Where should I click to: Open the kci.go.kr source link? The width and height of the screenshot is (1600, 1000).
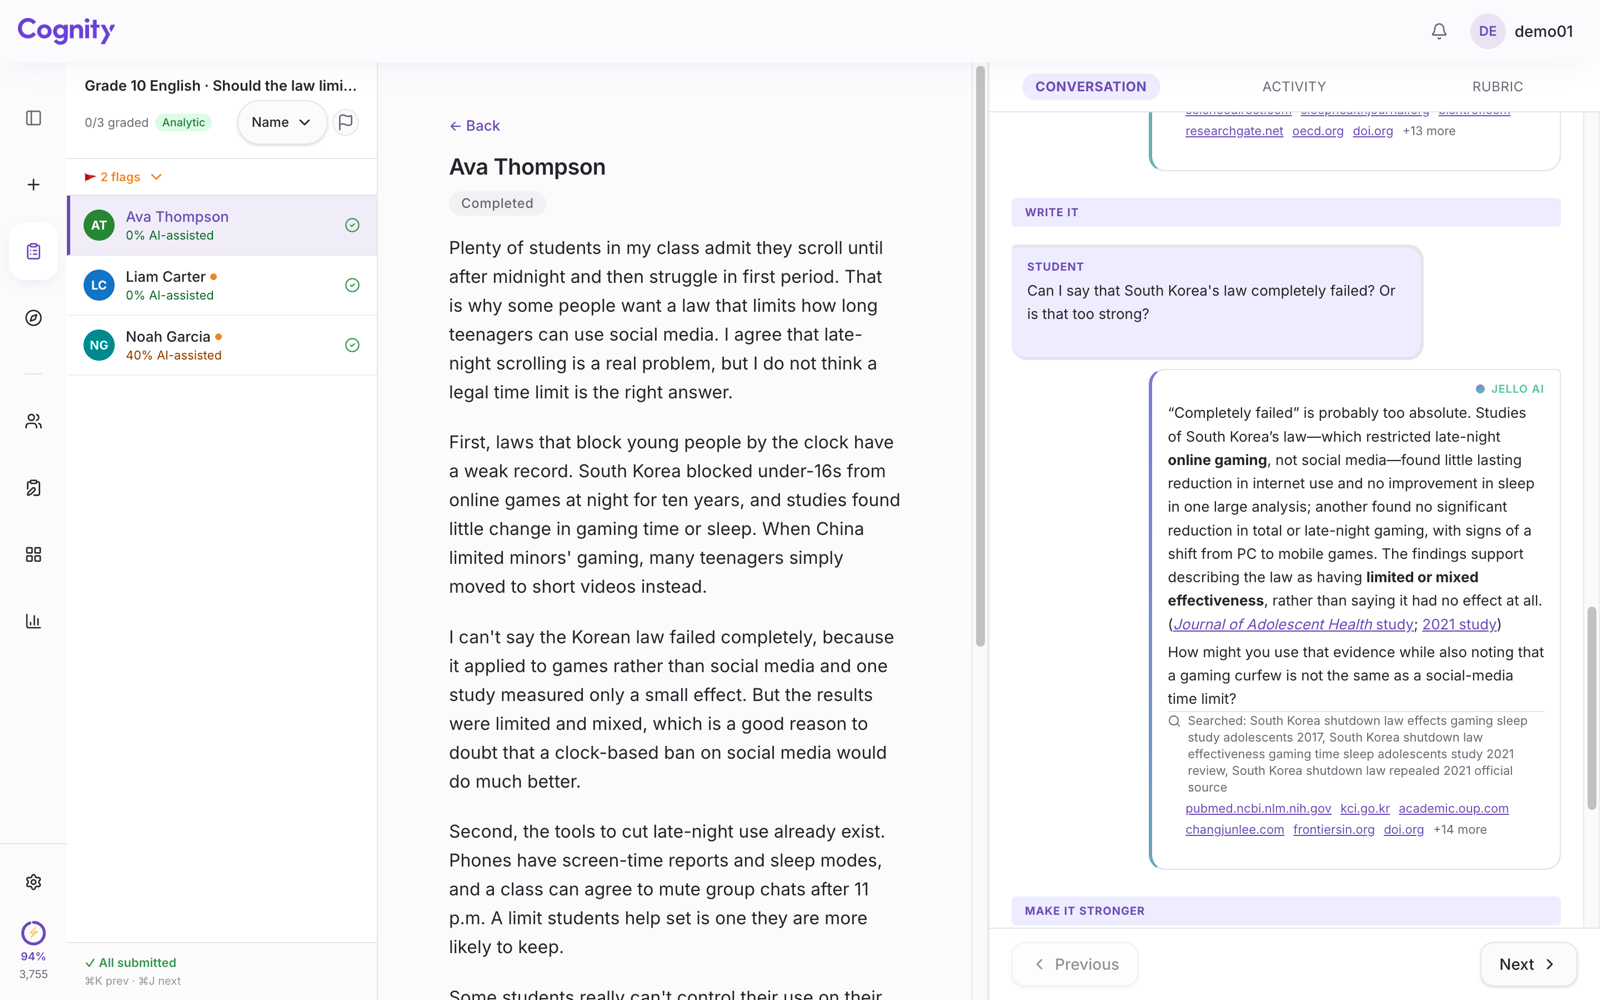click(x=1365, y=808)
